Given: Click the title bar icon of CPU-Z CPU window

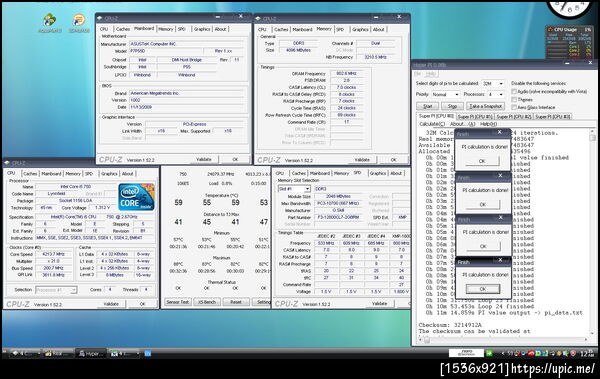Looking at the screenshot, I should tap(8, 163).
